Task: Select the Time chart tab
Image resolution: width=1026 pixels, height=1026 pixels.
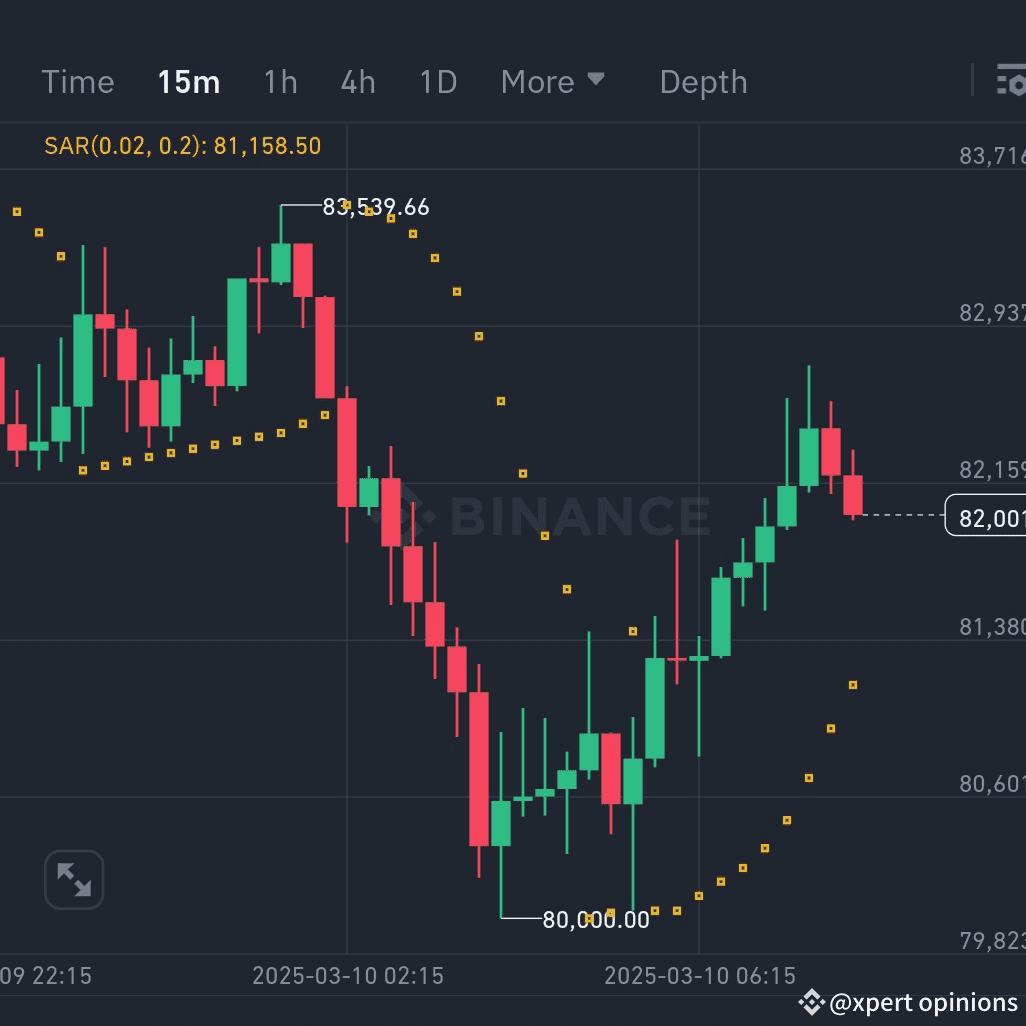Action: 78,82
